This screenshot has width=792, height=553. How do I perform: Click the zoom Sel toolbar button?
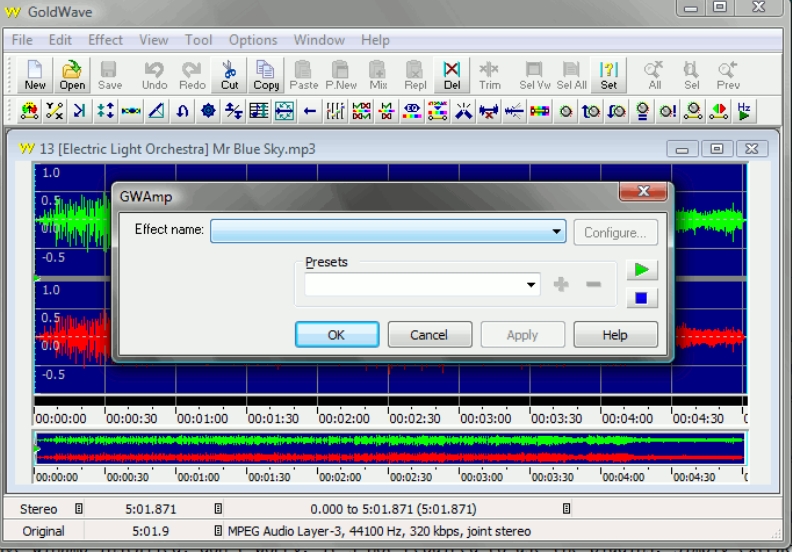(x=691, y=75)
